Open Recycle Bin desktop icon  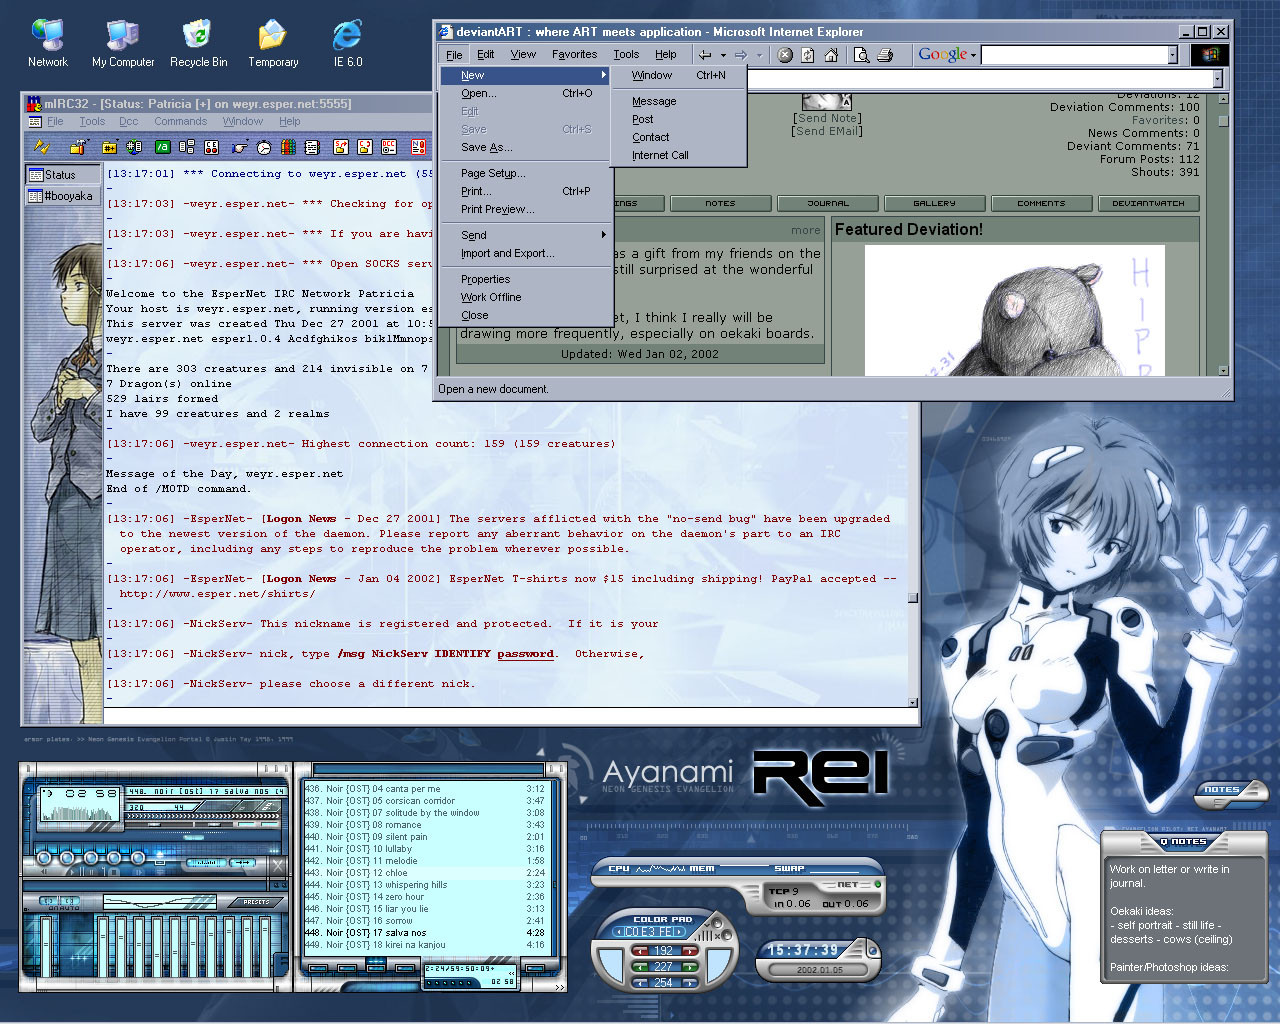(x=198, y=43)
